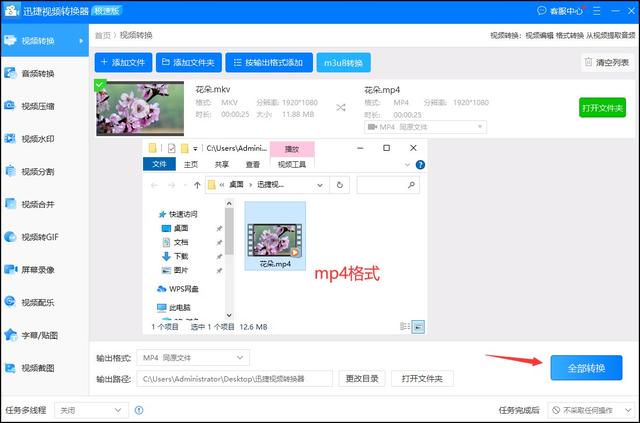Click properties icon in Explorer quick toolbar
Screen dimensions: 640x423
point(171,148)
